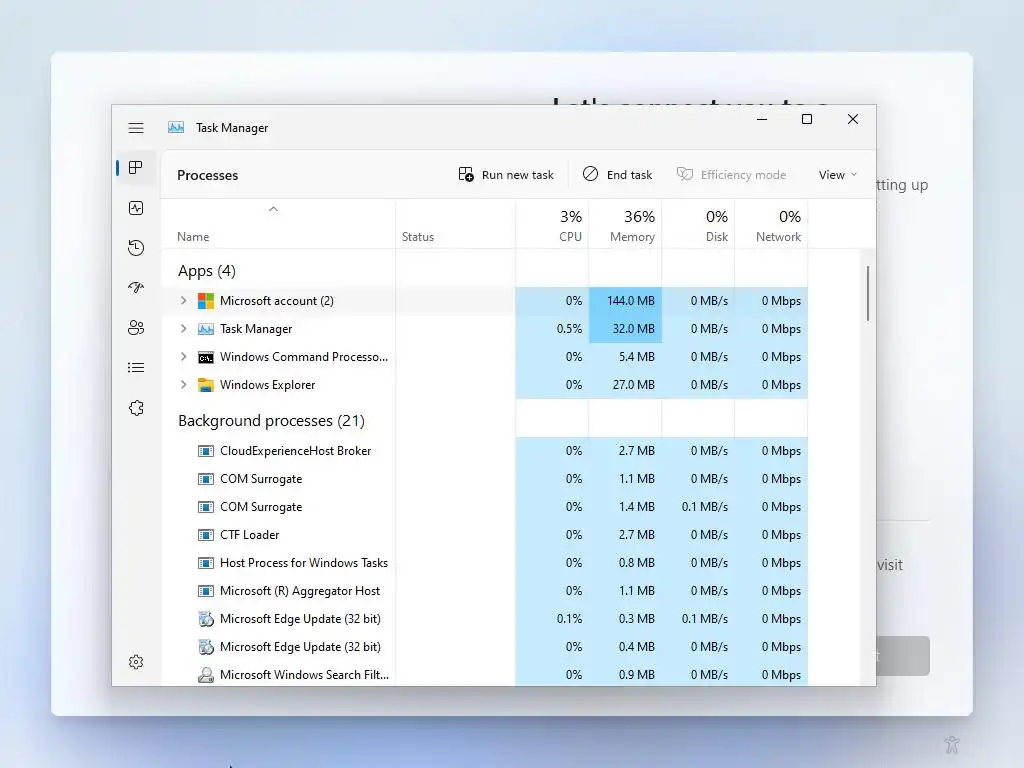Sort by the Status column header

tap(455, 224)
